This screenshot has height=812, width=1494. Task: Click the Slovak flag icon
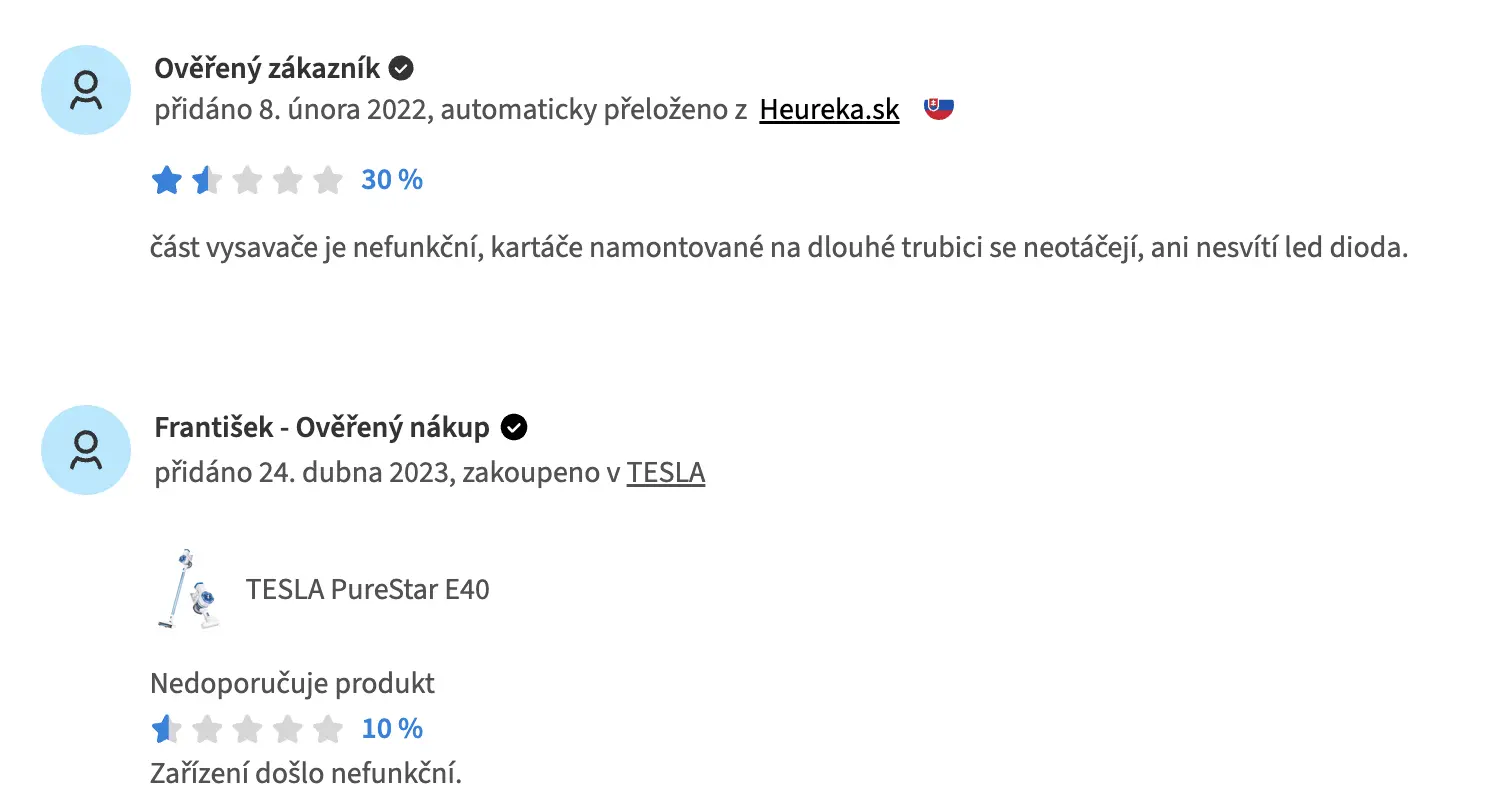[x=939, y=109]
